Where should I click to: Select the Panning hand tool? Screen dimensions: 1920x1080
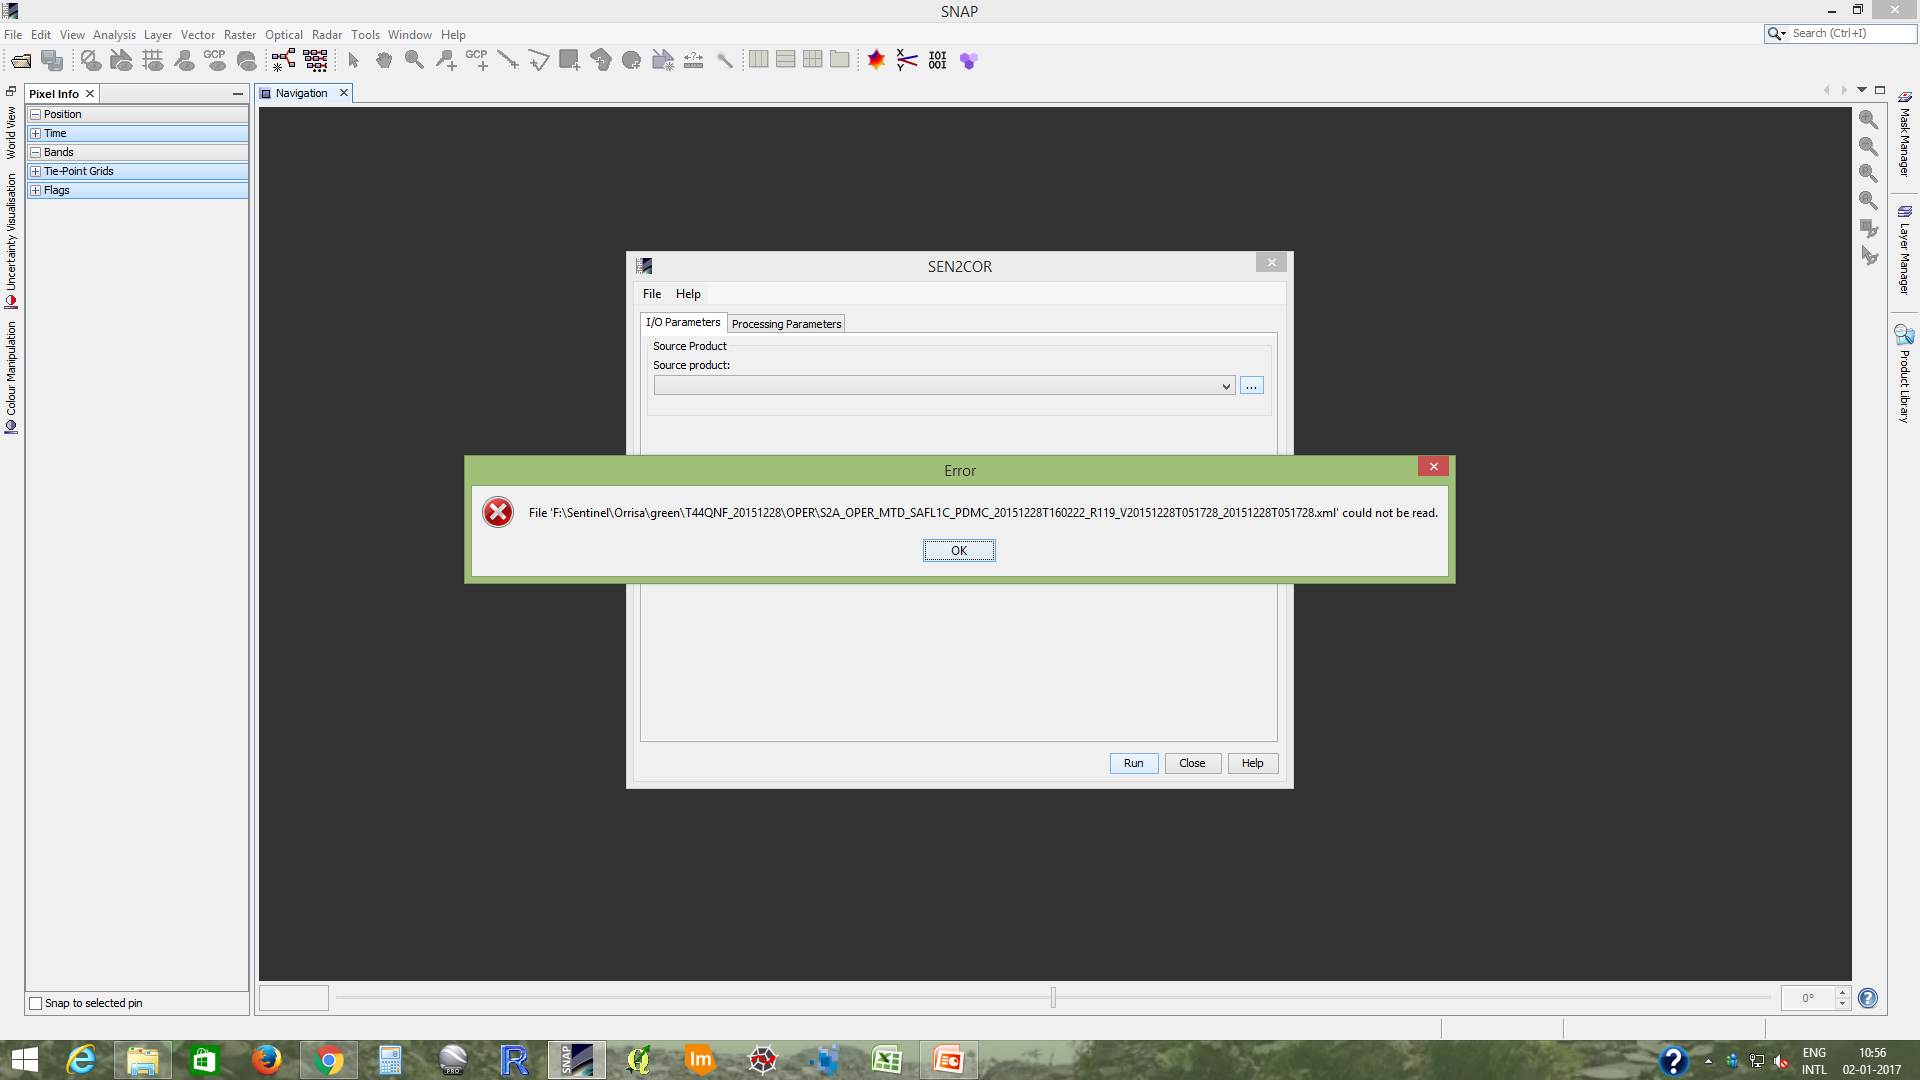[384, 61]
